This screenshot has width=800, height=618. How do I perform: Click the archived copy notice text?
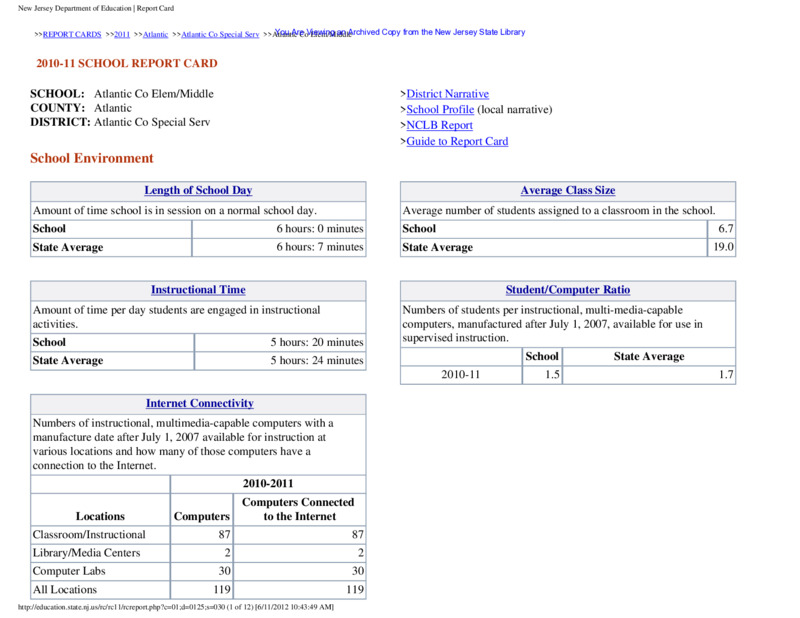(401, 32)
